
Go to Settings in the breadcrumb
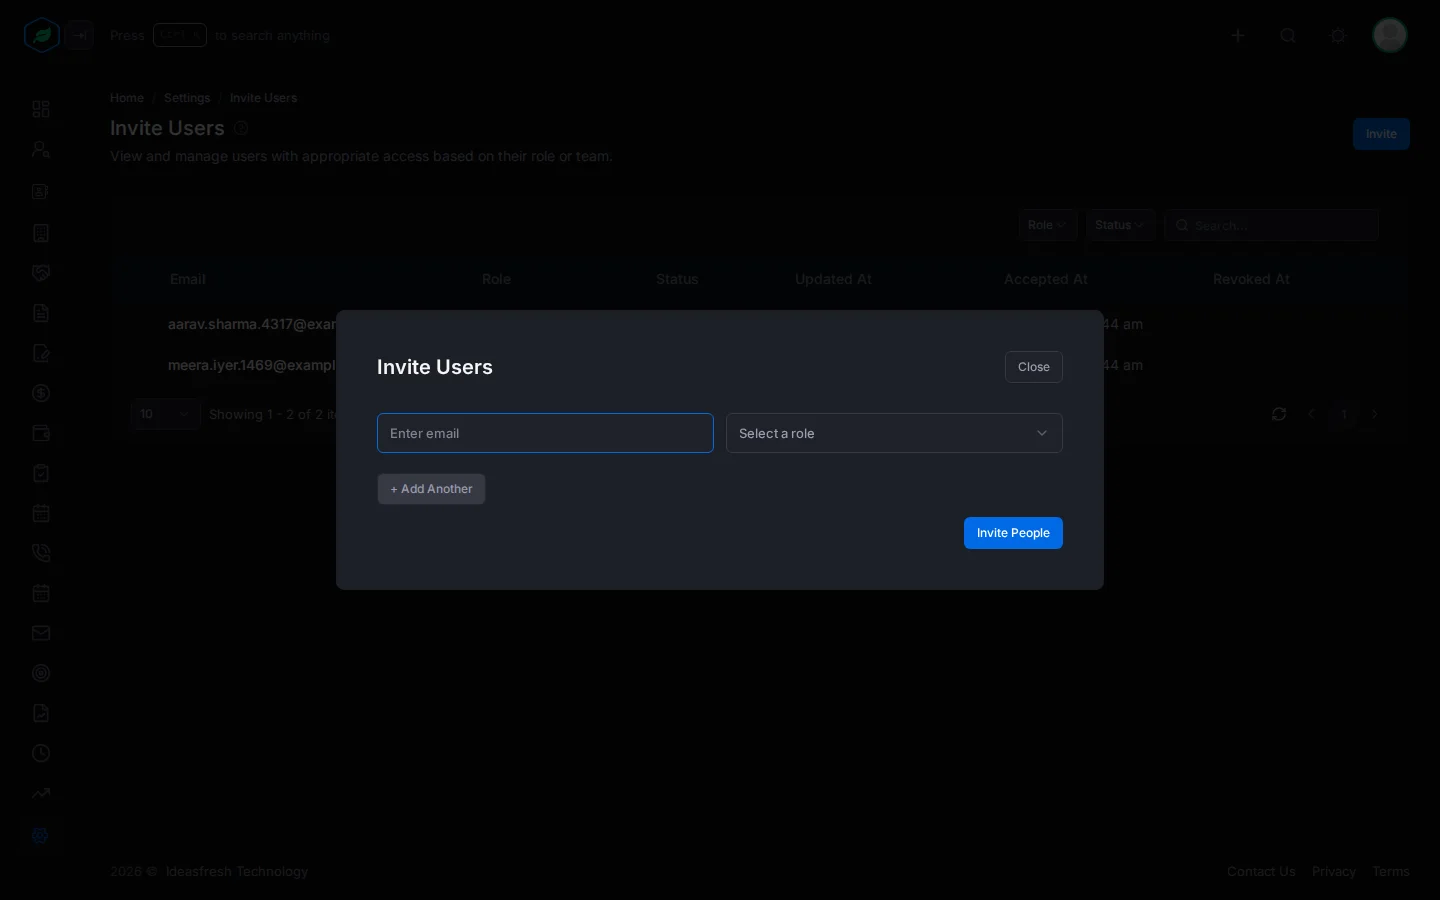click(x=187, y=98)
